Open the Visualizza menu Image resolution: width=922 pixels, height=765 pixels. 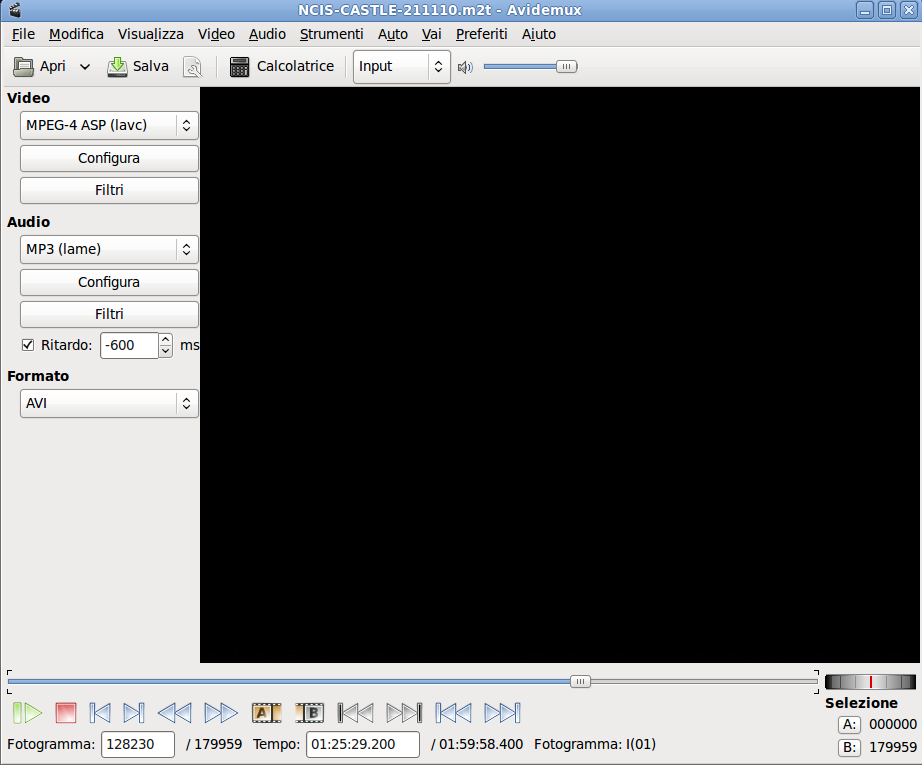point(151,34)
